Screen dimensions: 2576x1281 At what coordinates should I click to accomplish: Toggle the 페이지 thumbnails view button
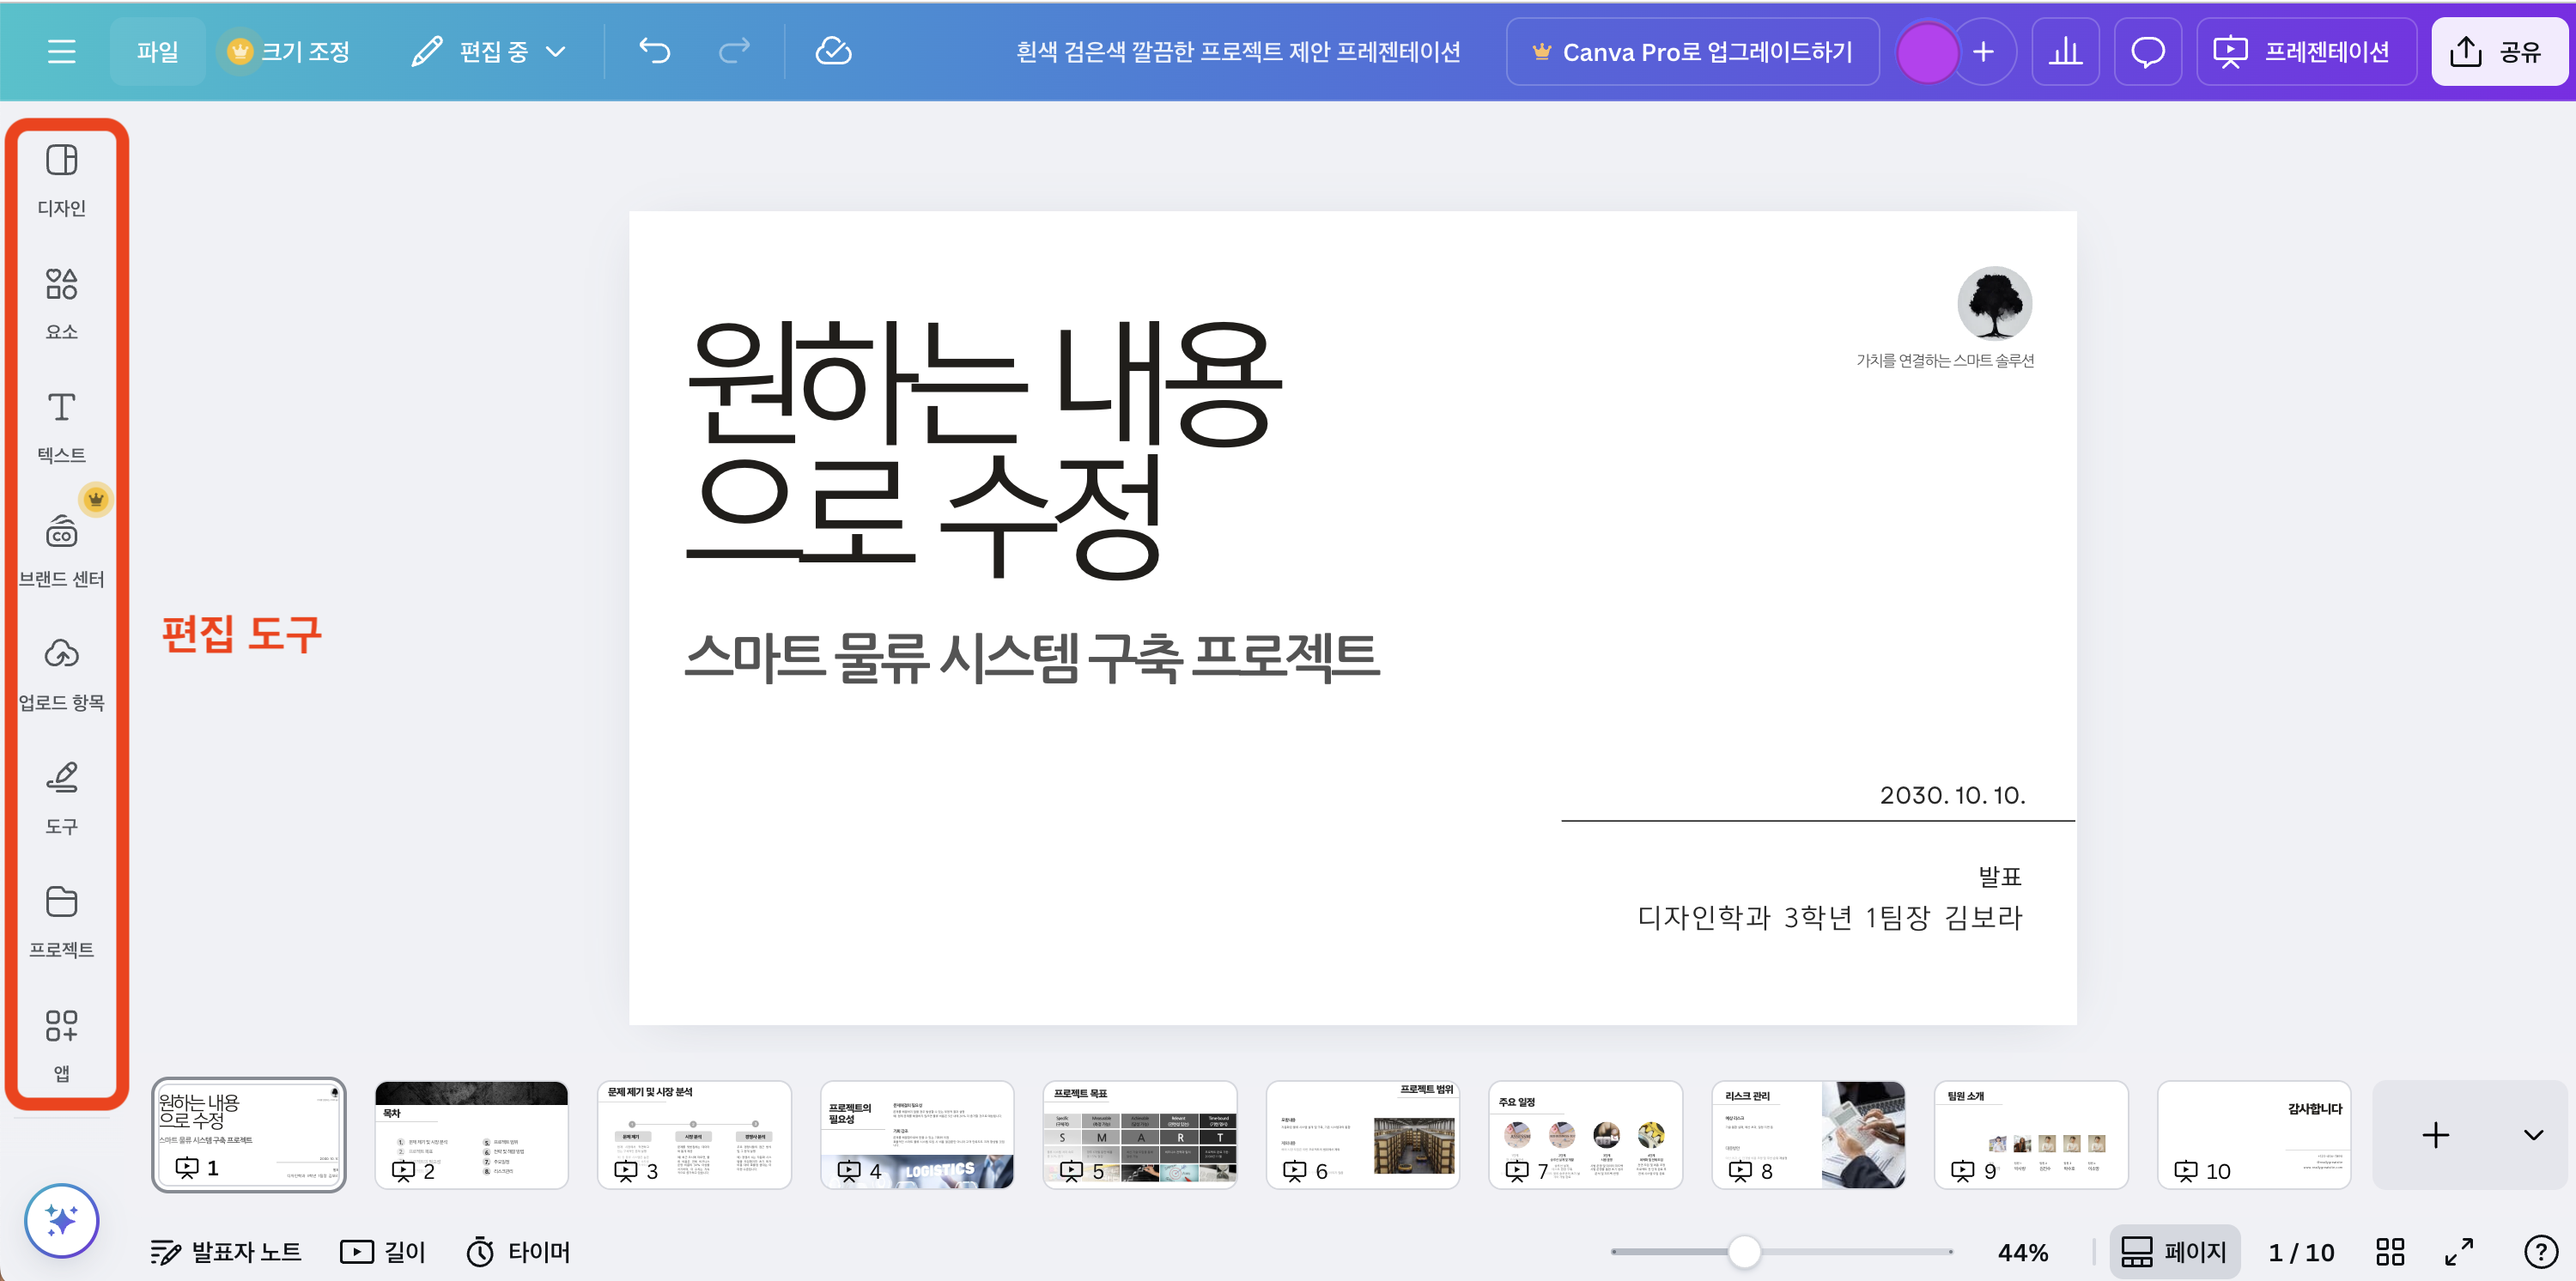tap(2174, 1251)
